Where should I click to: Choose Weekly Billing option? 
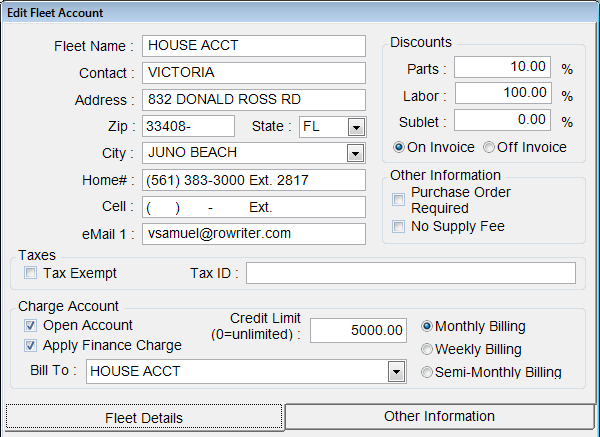click(x=427, y=350)
